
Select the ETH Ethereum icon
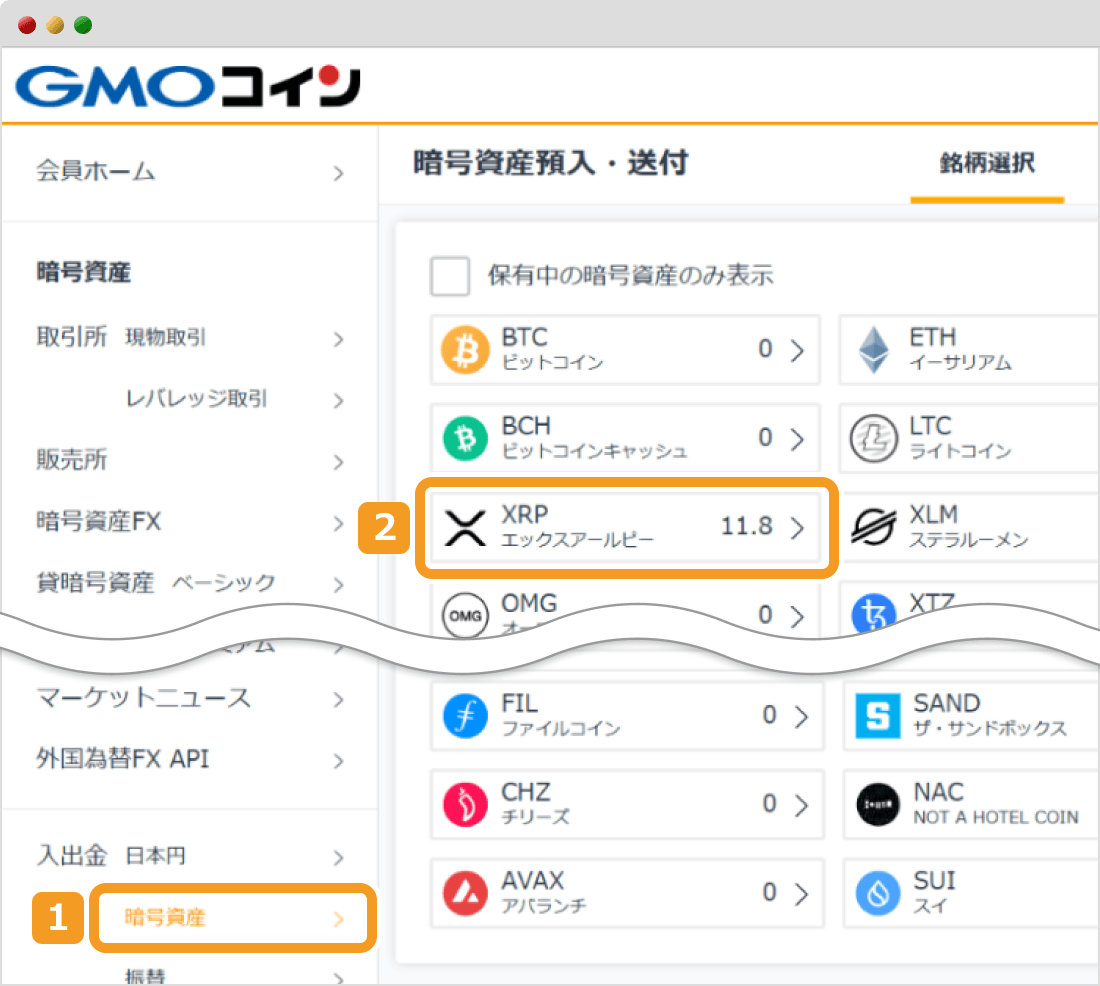[874, 350]
